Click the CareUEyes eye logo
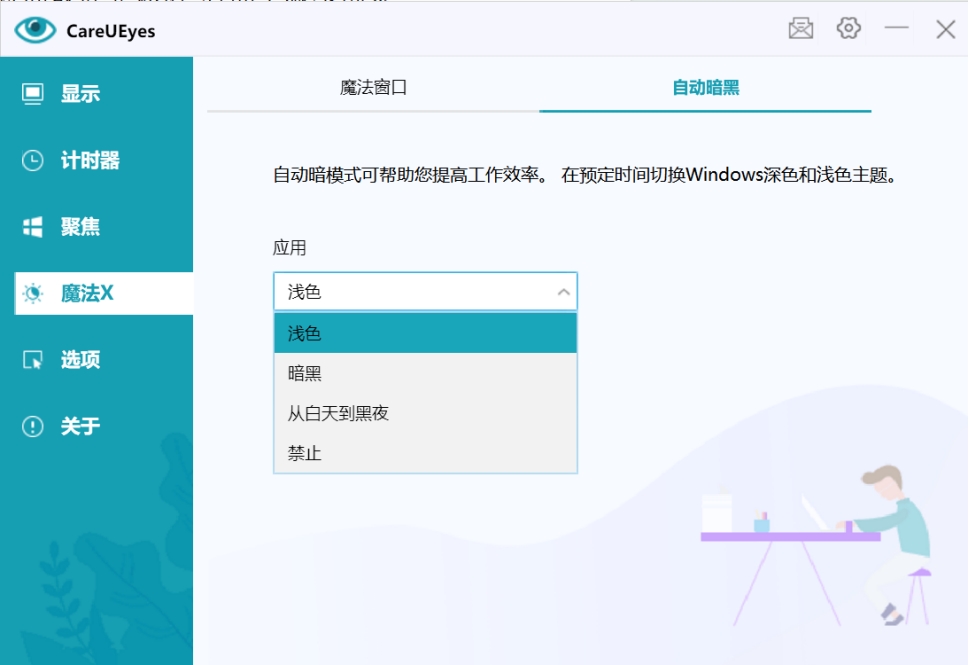 pos(34,31)
